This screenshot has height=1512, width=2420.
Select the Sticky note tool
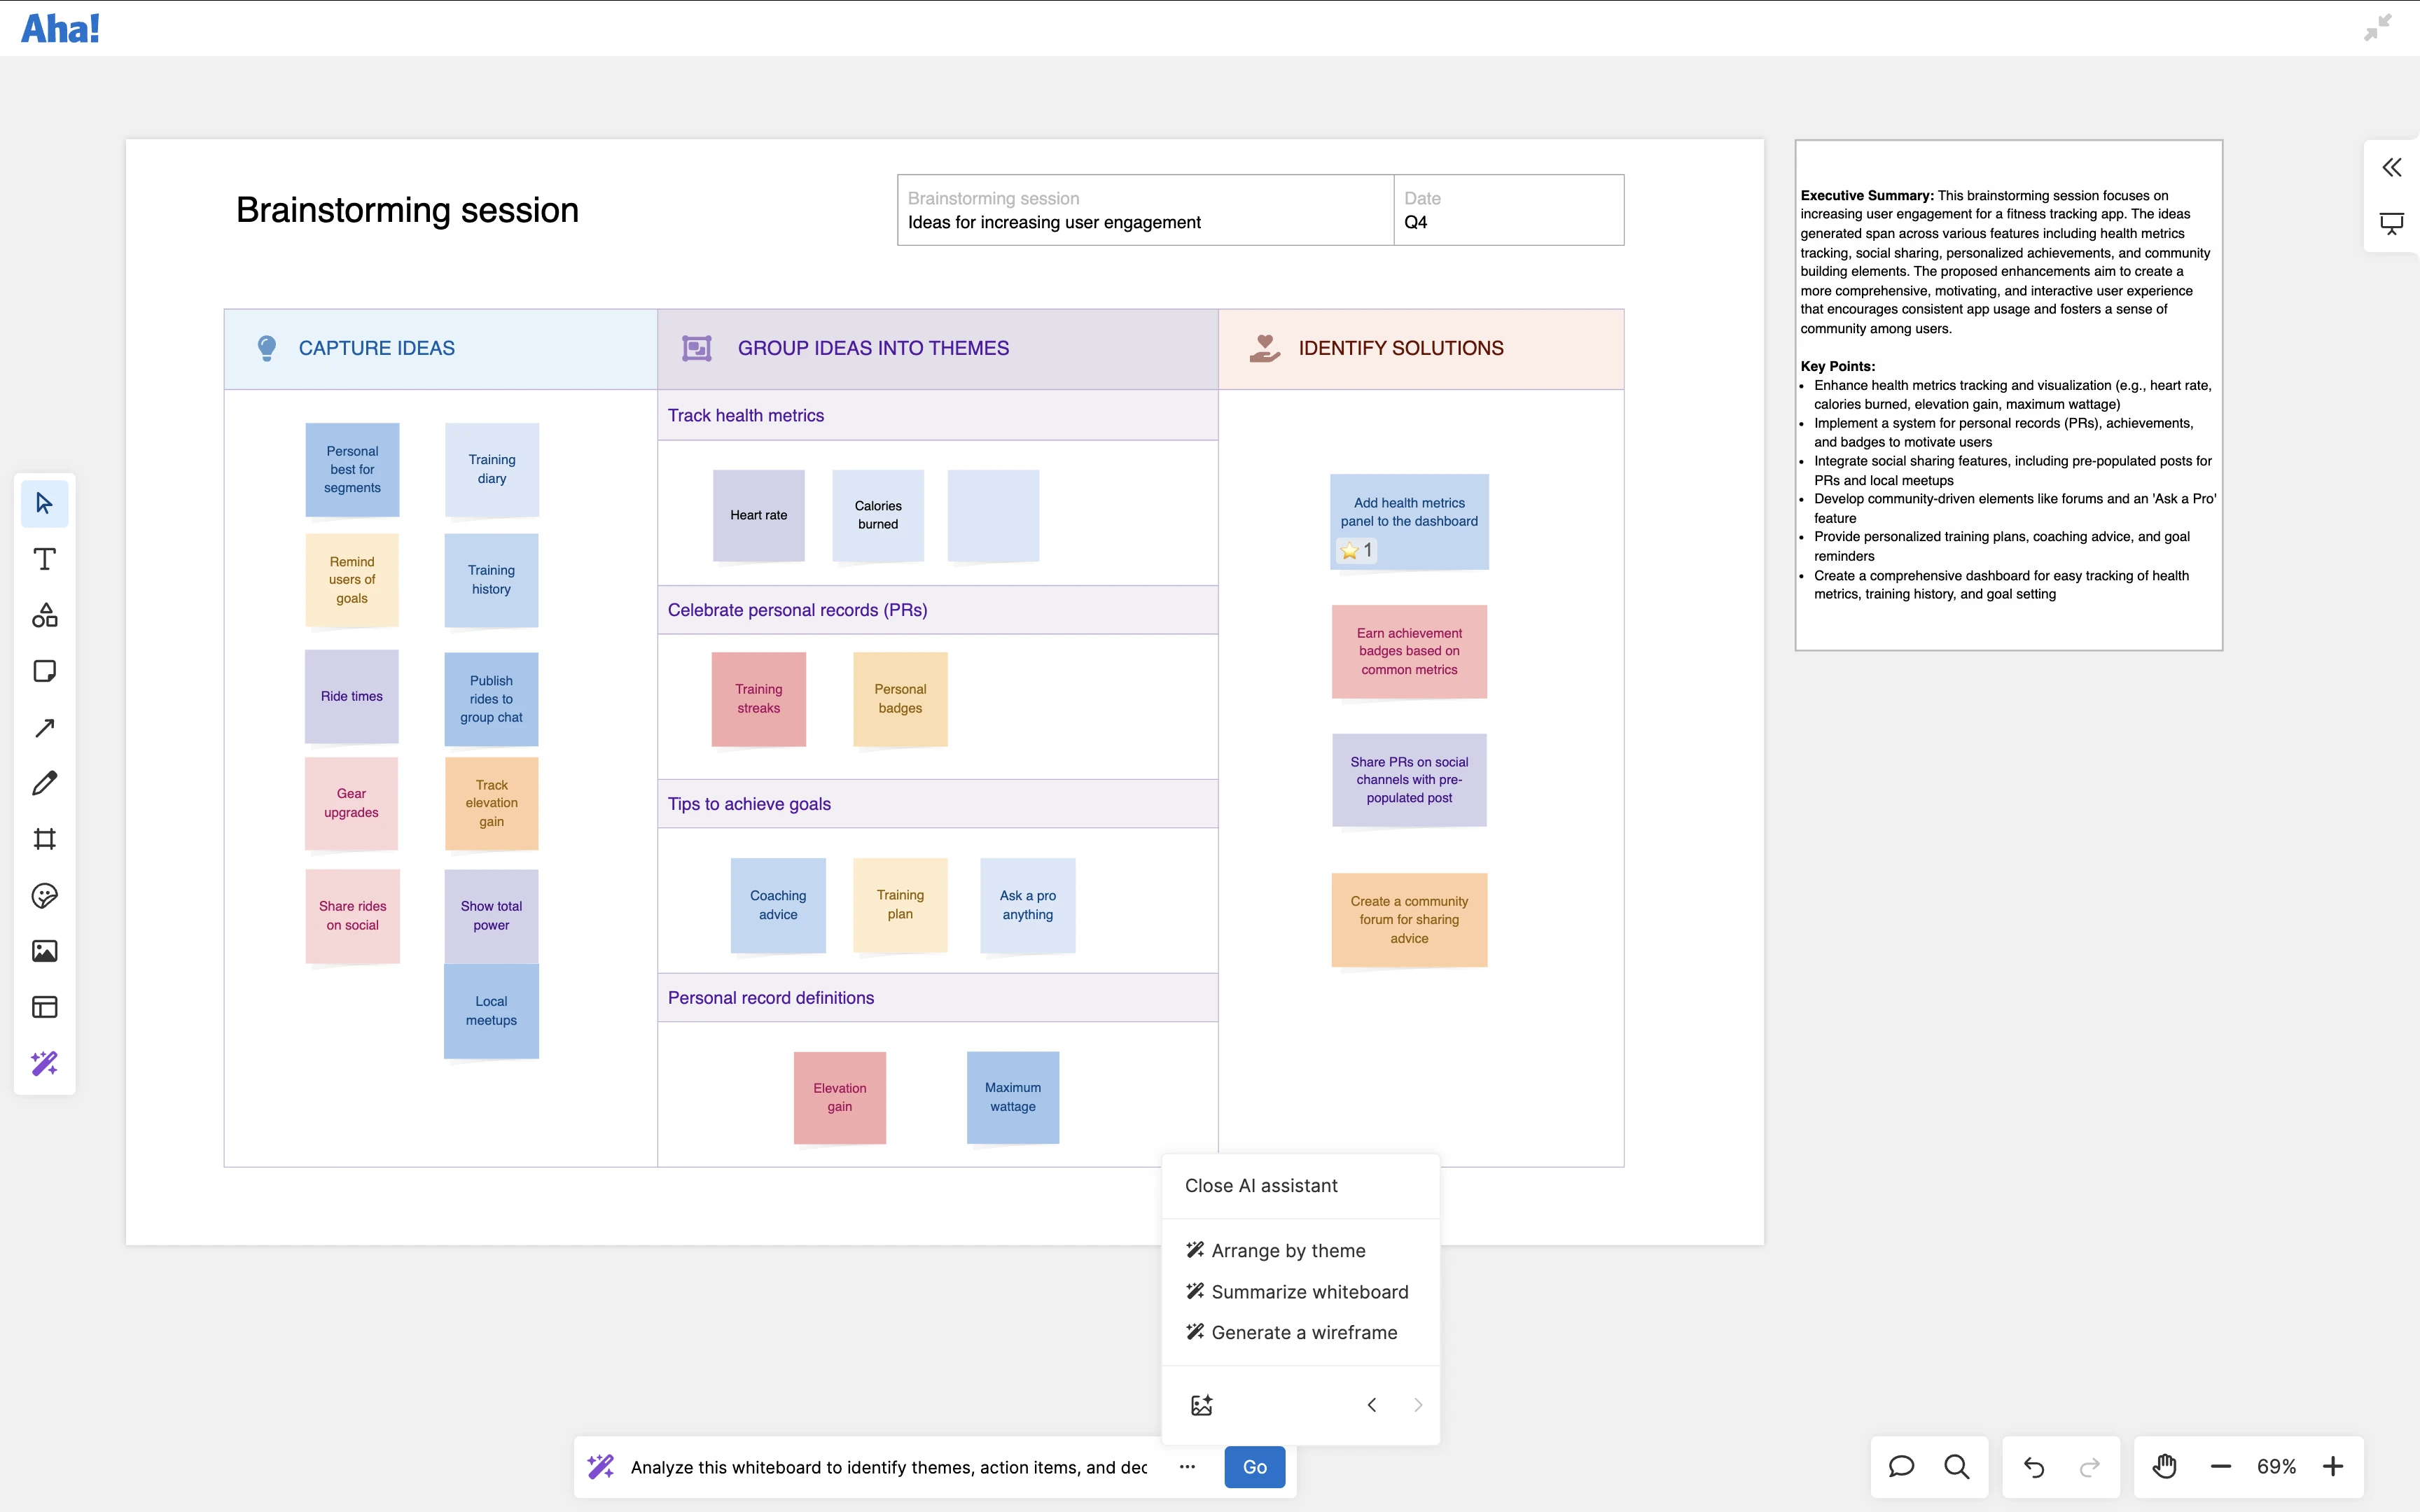44,671
